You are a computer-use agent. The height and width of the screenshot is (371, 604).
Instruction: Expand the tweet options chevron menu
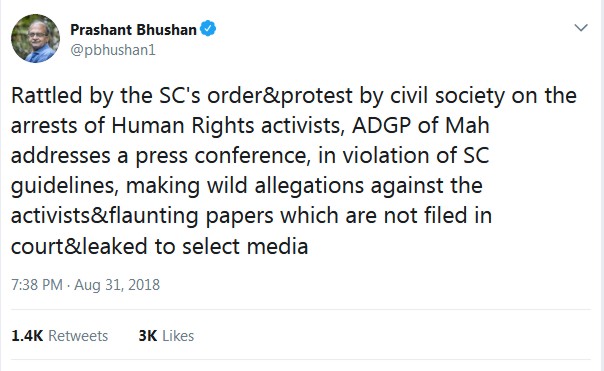(x=581, y=28)
